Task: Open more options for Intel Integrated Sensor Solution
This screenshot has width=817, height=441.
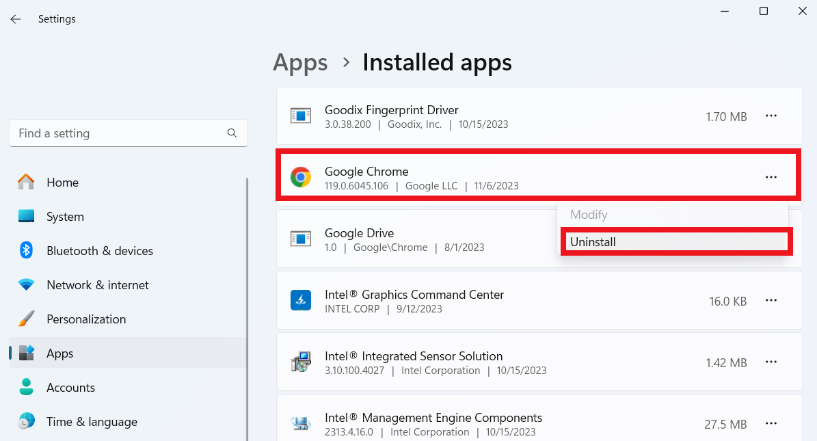Action: pos(771,362)
